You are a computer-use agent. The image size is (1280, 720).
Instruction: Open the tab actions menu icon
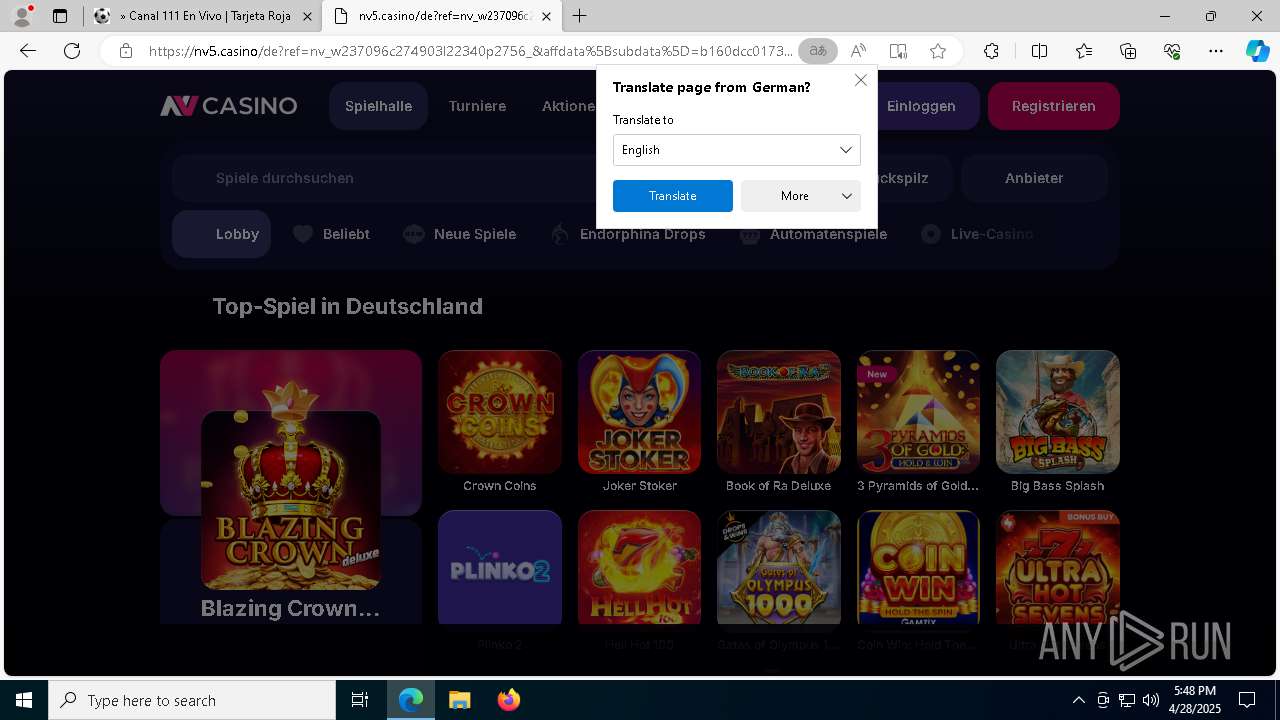coord(60,16)
